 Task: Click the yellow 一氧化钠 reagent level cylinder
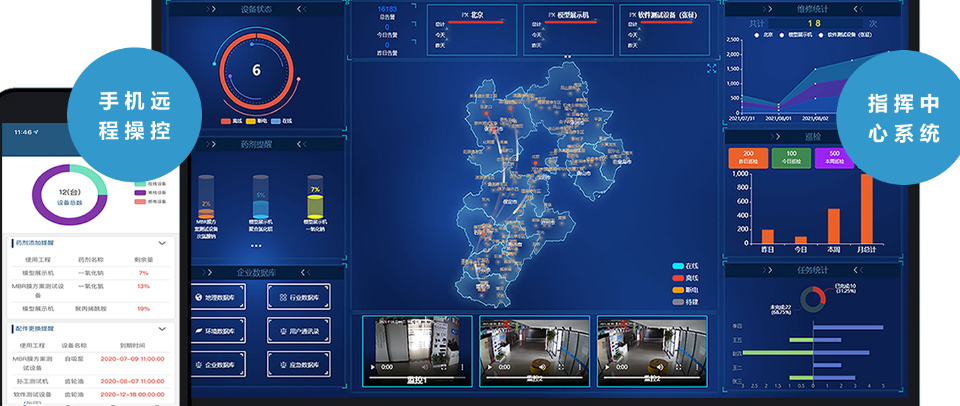(315, 200)
